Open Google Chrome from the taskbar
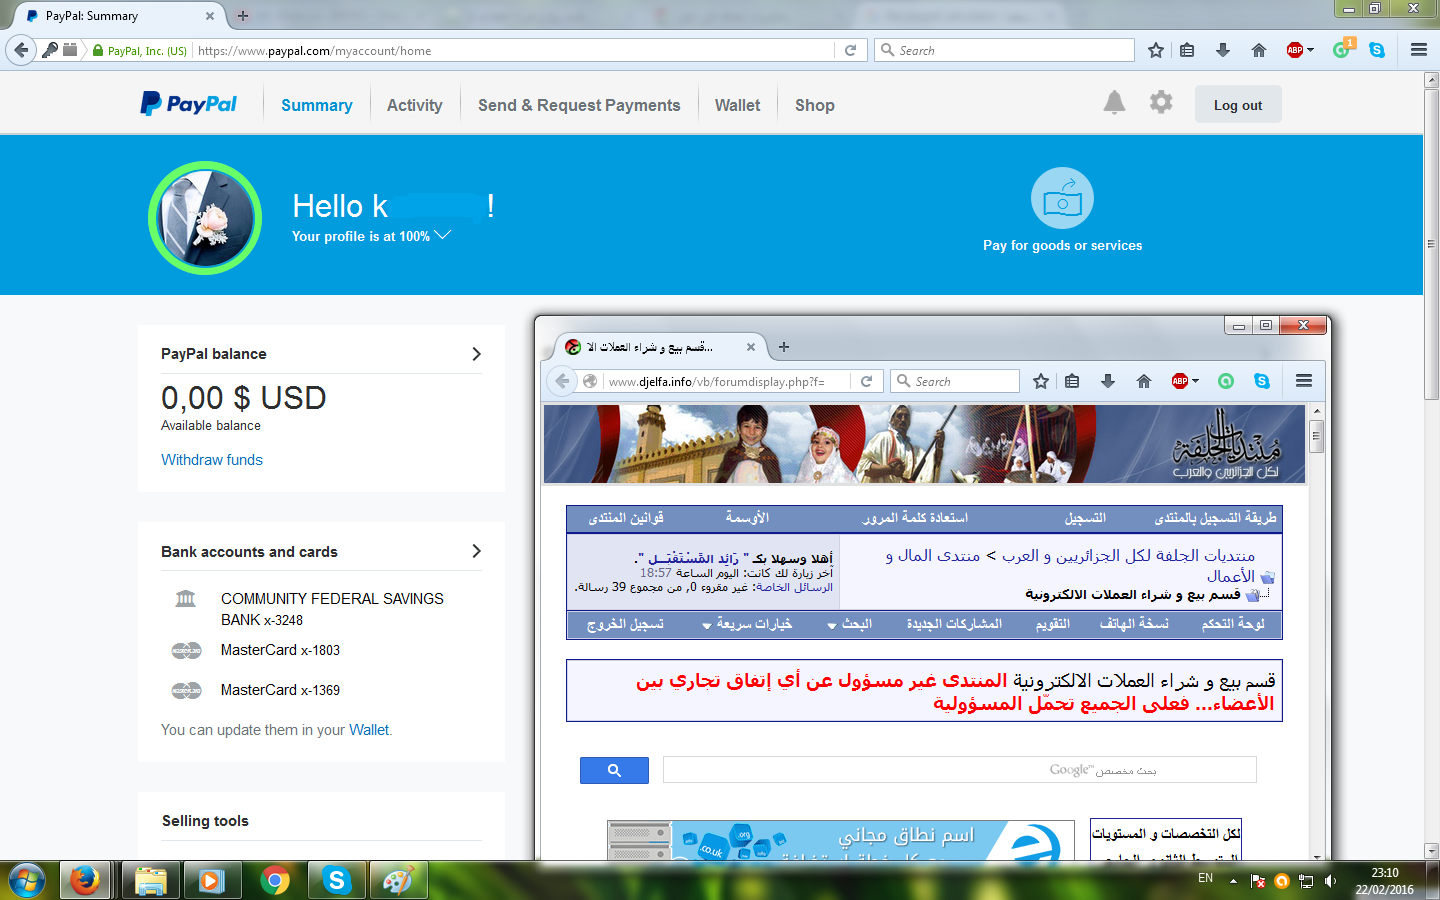The width and height of the screenshot is (1440, 900). pos(275,881)
